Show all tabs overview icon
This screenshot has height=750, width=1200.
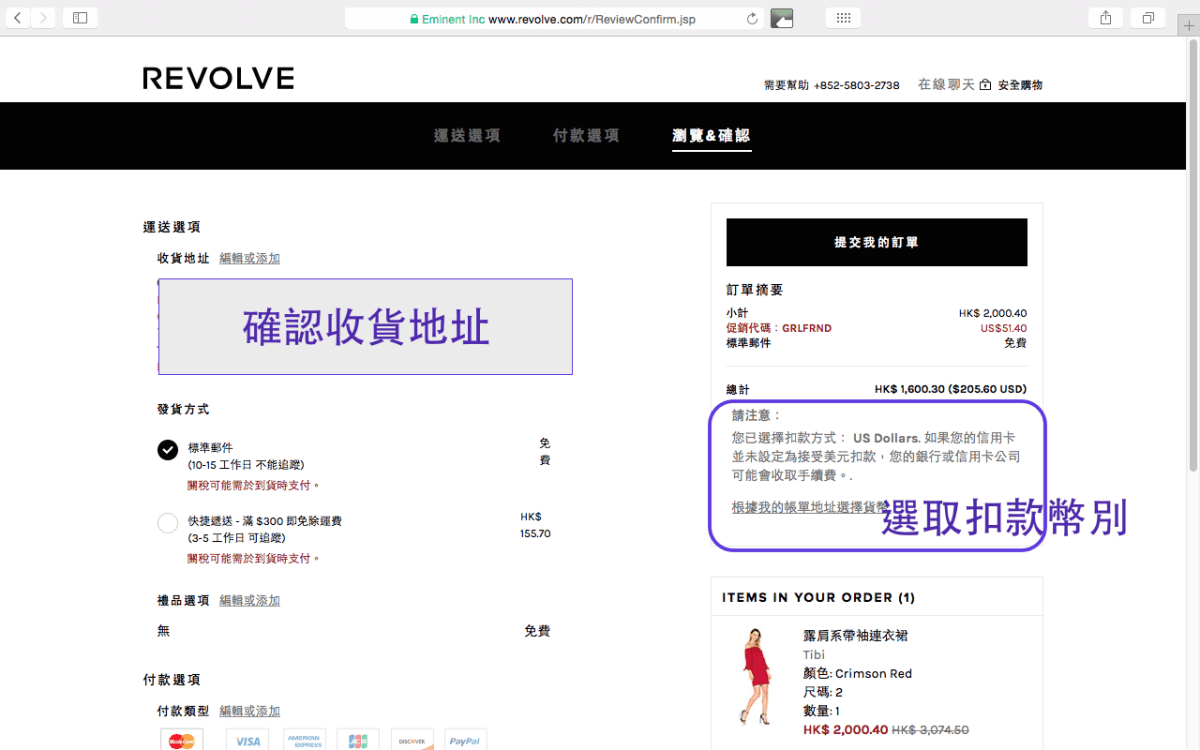1148,18
